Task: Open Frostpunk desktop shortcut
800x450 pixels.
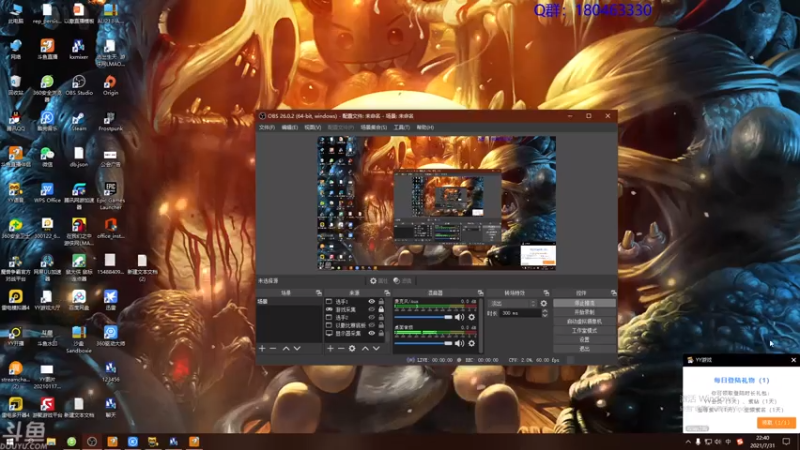Action: [110, 121]
